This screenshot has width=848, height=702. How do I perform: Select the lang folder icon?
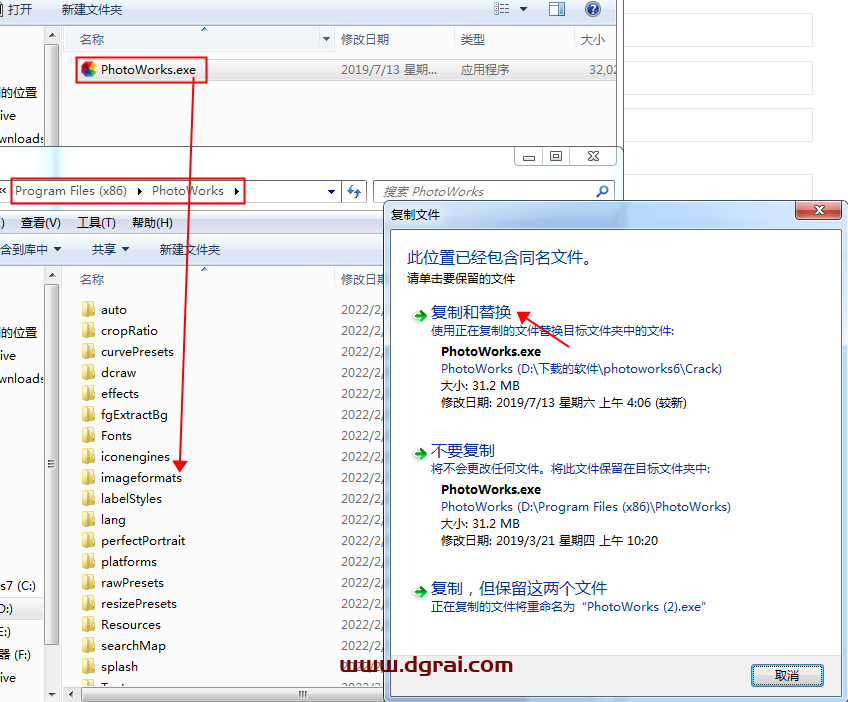89,520
